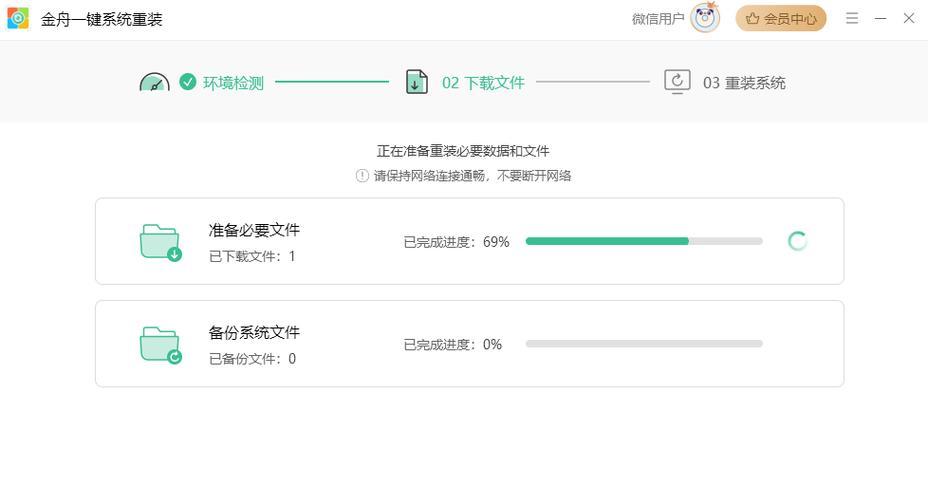Click the green completed checkmark icon

pyautogui.click(x=188, y=82)
